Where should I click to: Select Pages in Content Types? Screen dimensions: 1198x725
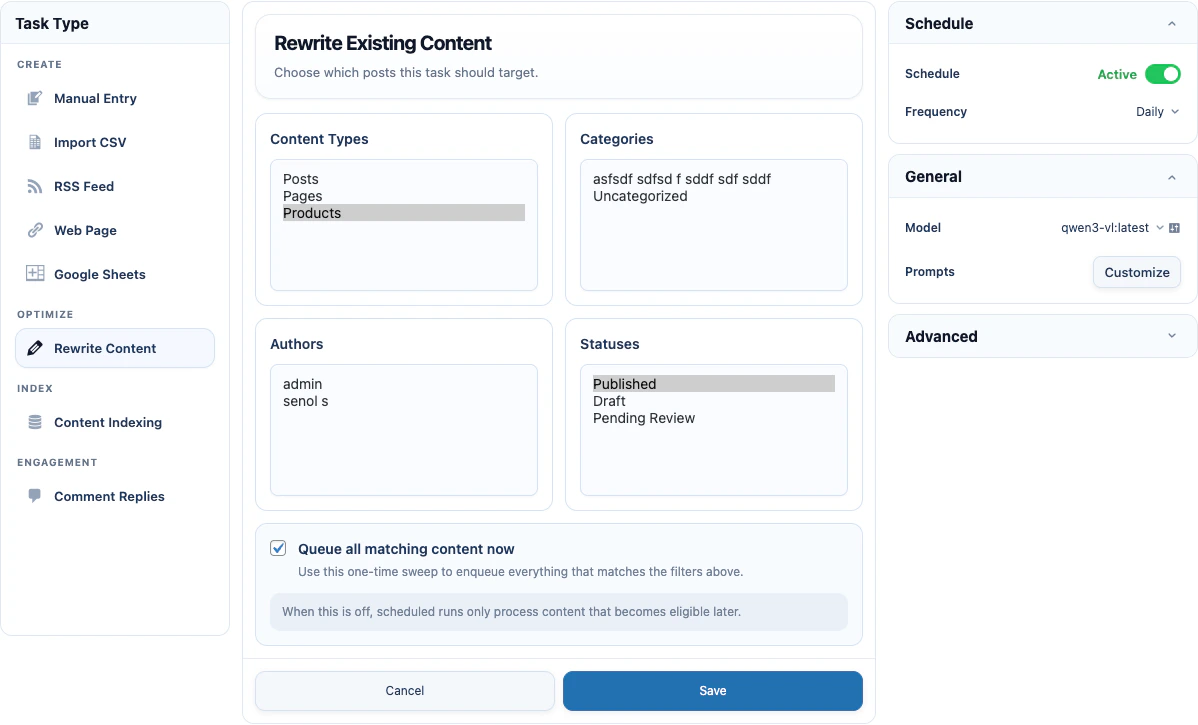coord(403,196)
